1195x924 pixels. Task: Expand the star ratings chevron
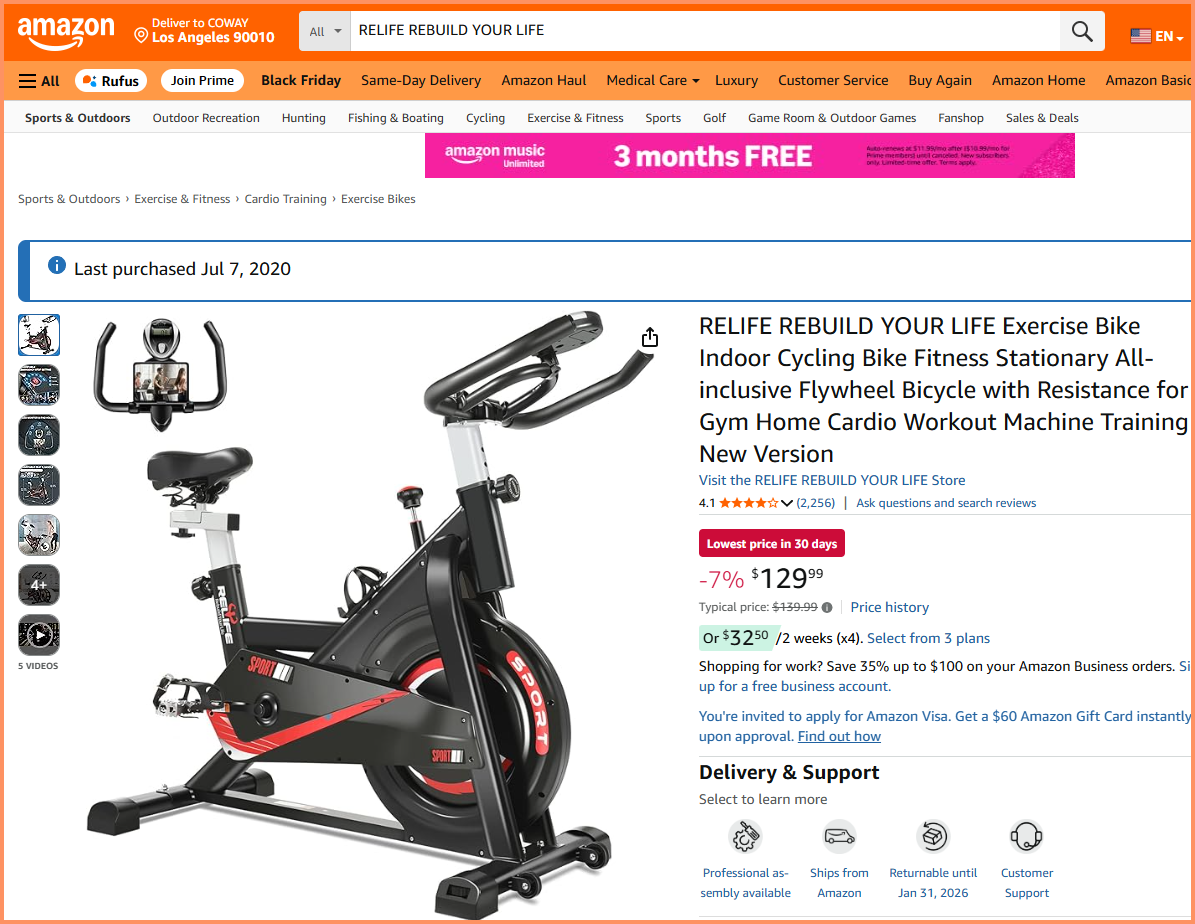pos(787,503)
